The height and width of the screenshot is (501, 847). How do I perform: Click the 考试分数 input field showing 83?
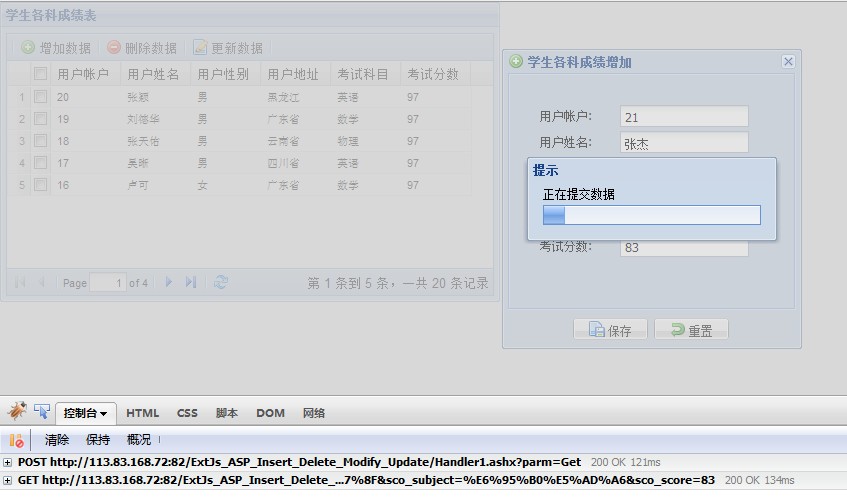click(684, 248)
